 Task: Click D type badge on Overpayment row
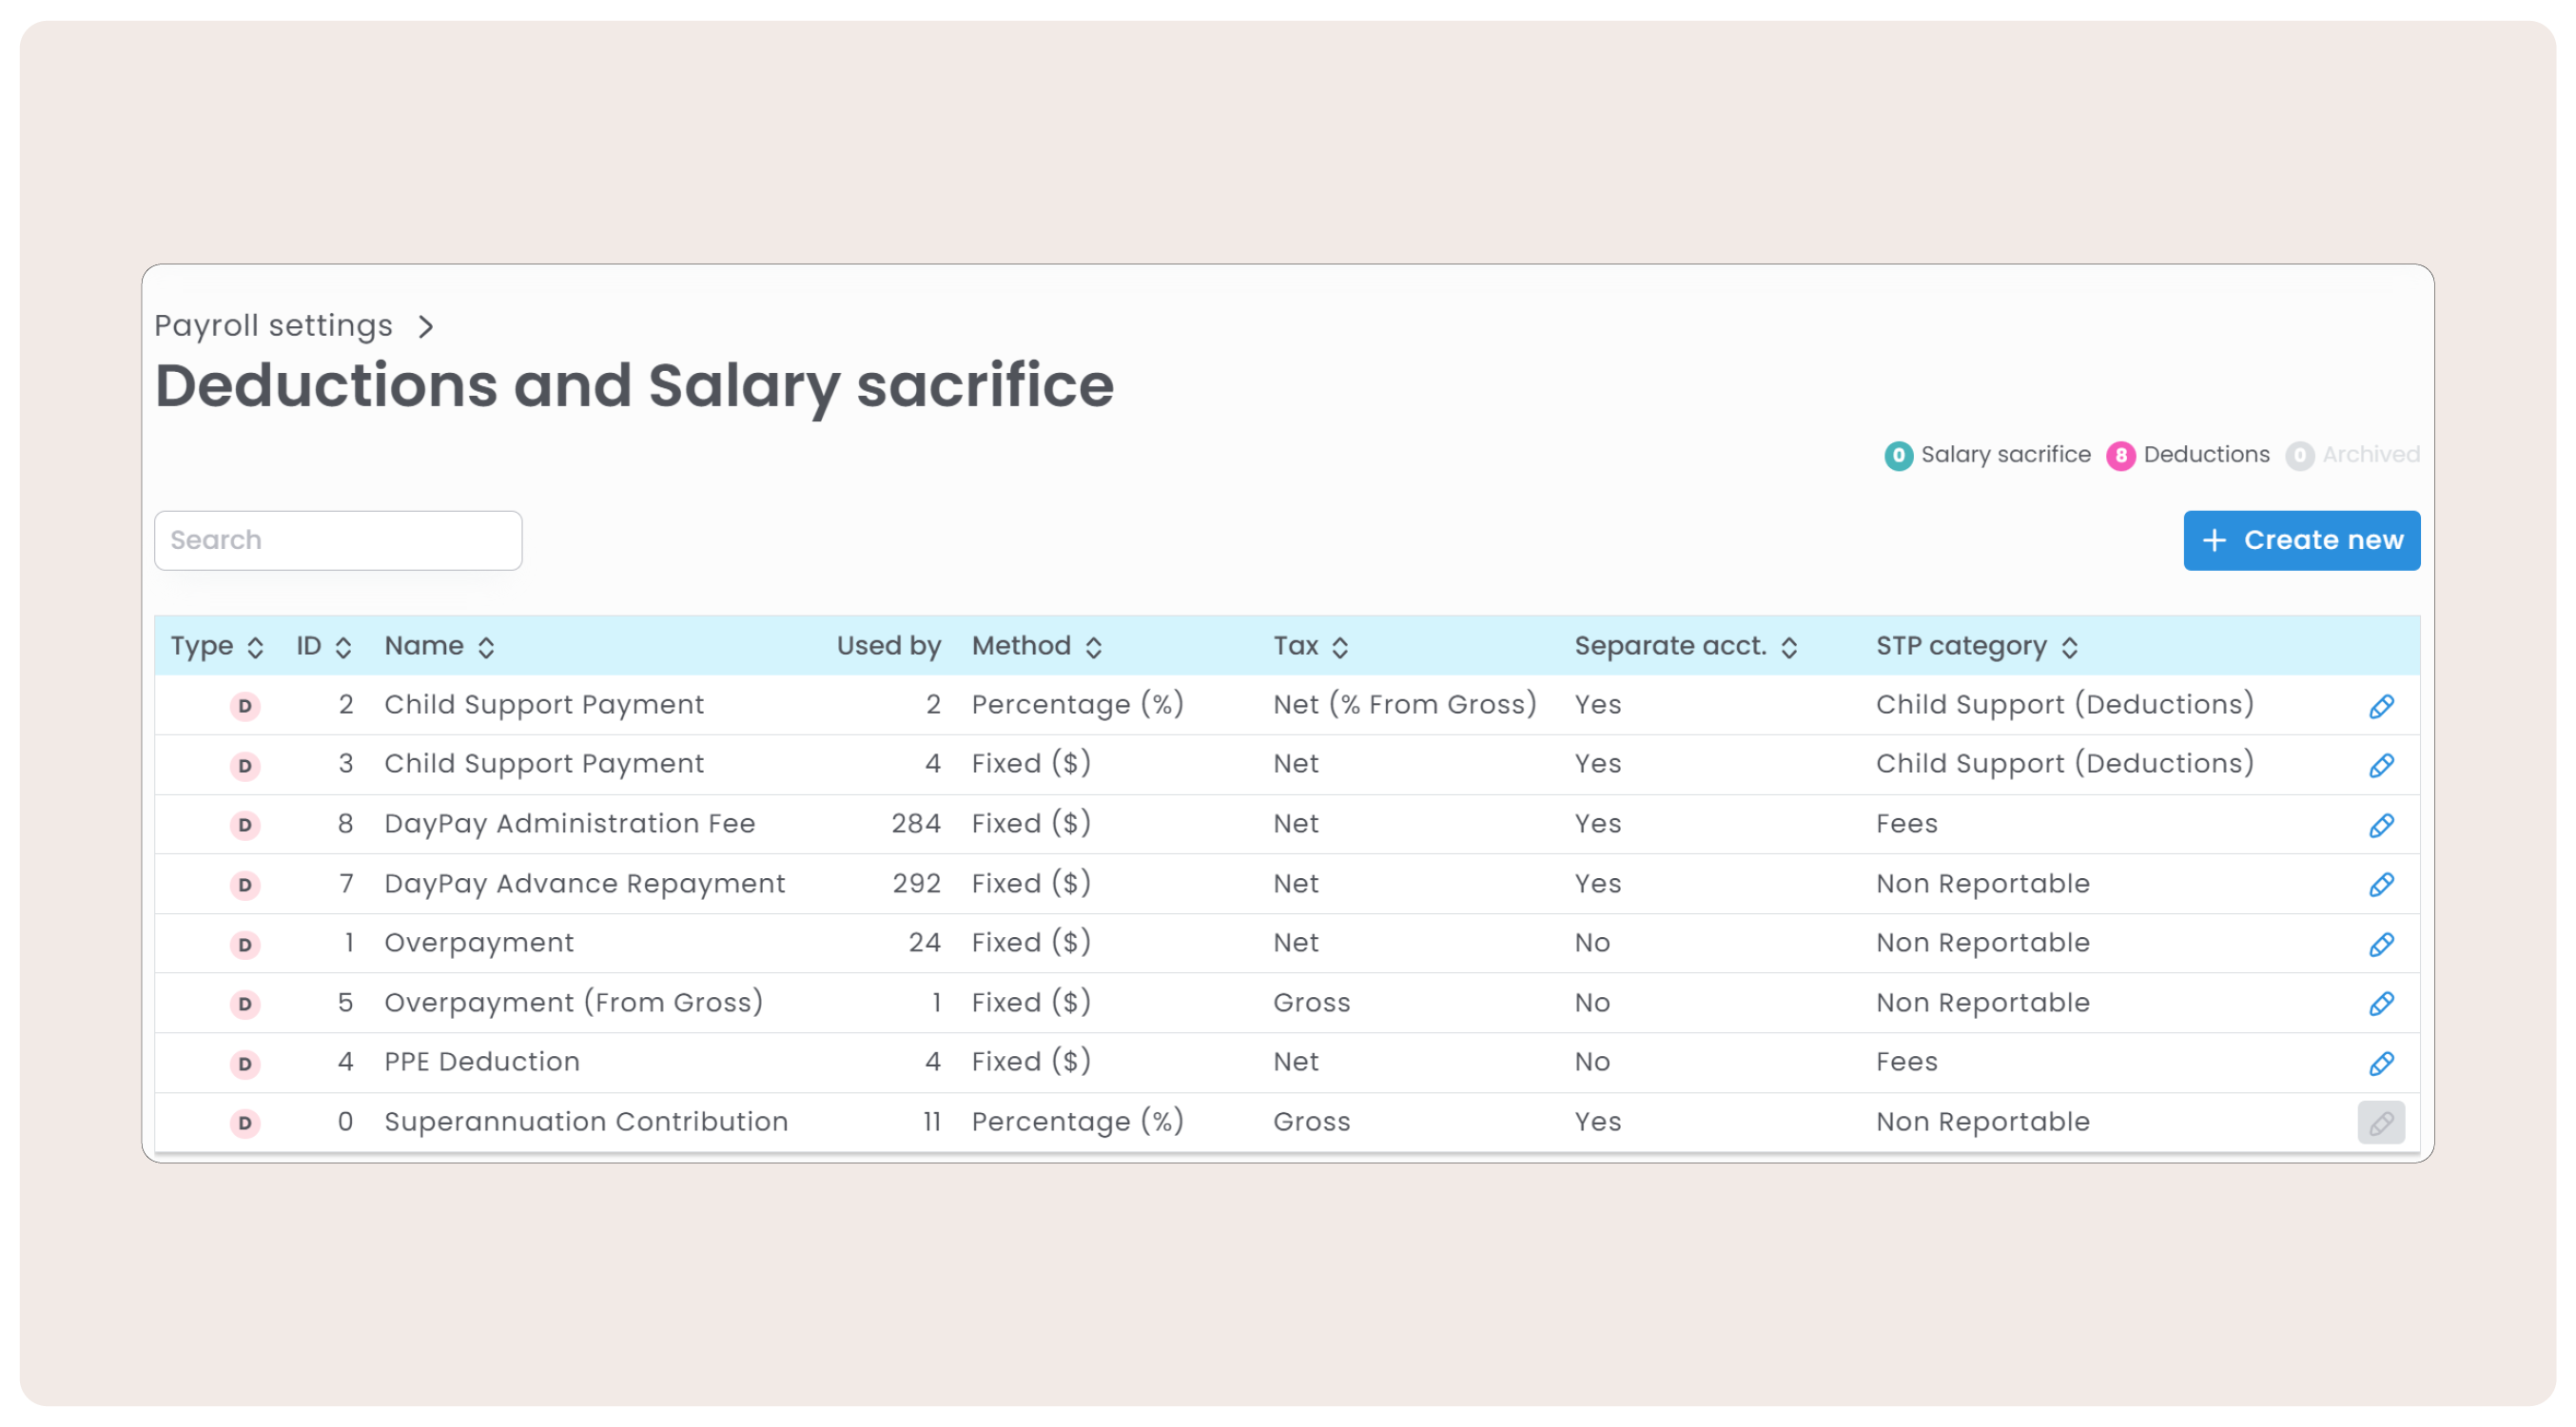pos(245,944)
